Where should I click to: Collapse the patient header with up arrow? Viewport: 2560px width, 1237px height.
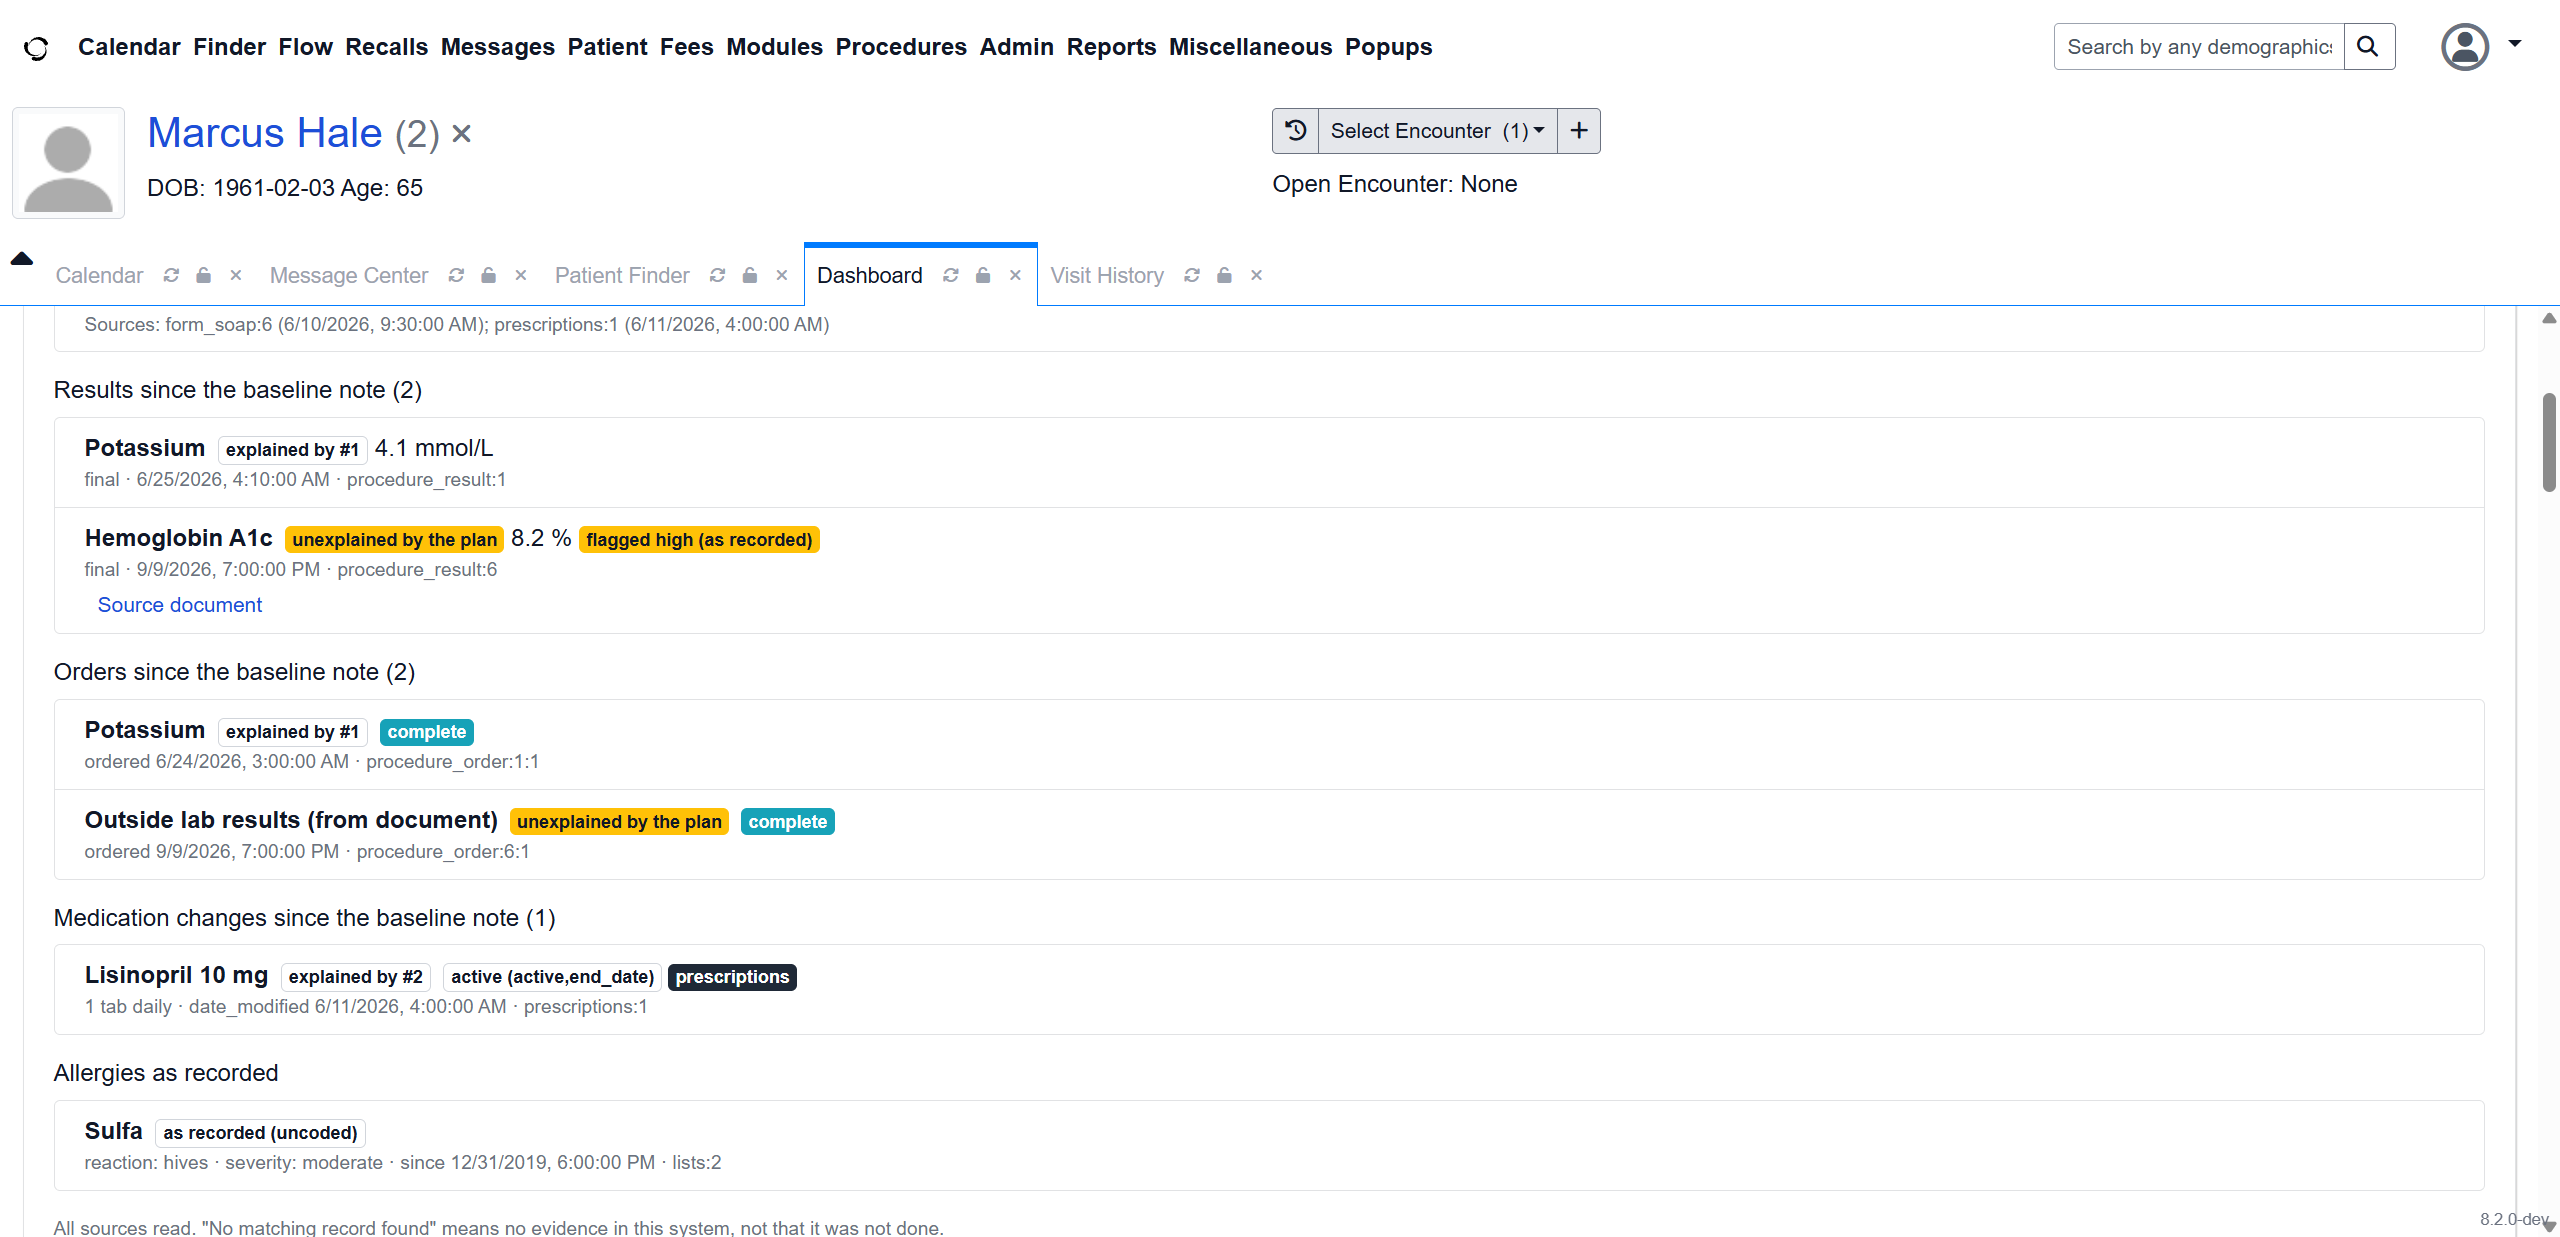coord(22,259)
